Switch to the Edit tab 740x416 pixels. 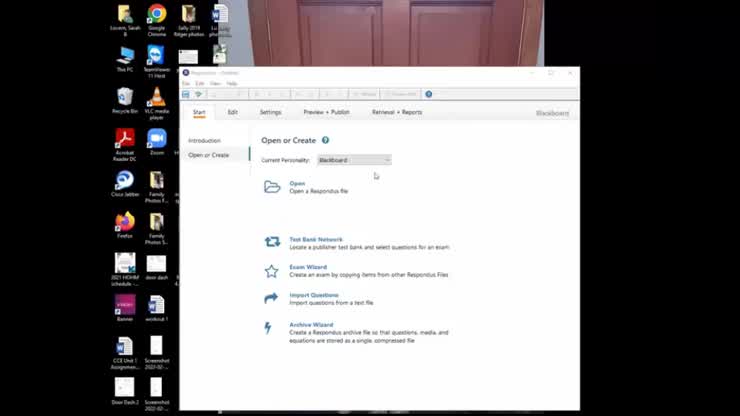233,112
